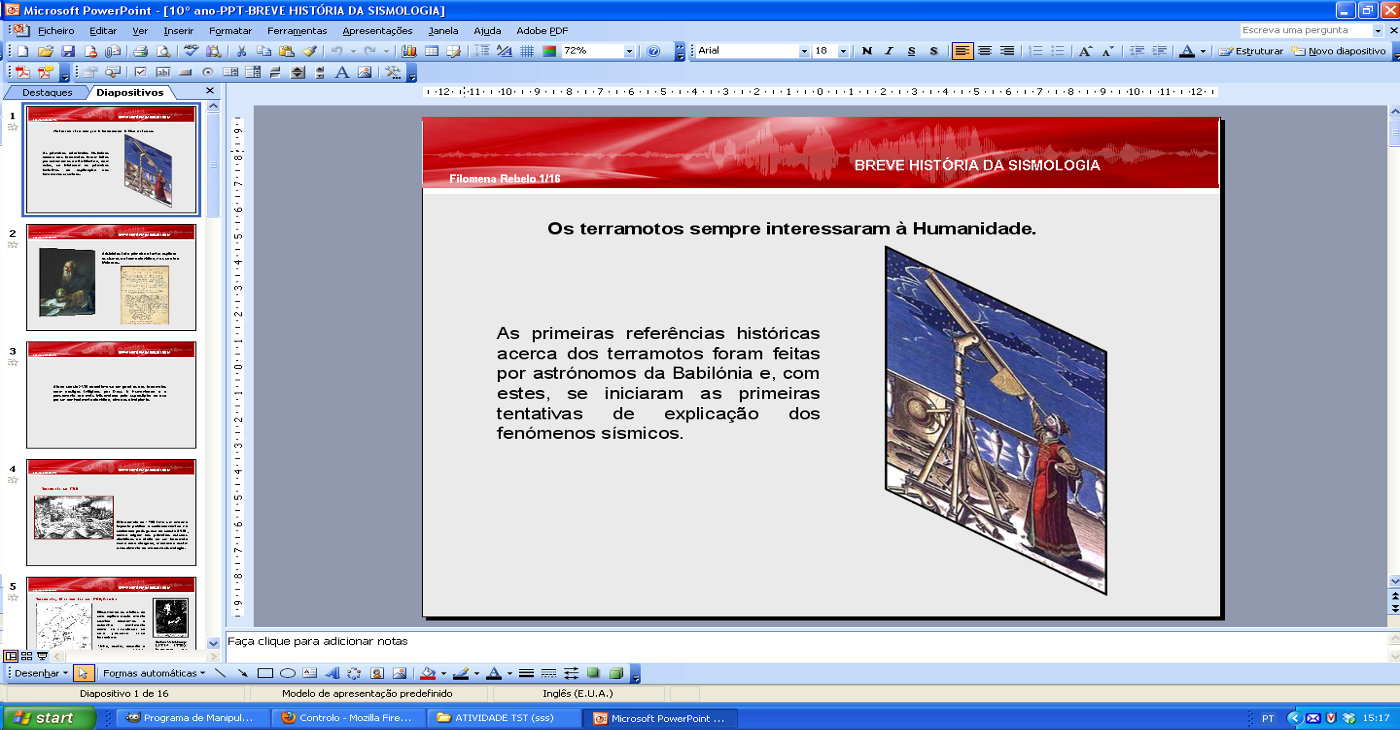
Task: Increase the font size
Action: [1086, 51]
